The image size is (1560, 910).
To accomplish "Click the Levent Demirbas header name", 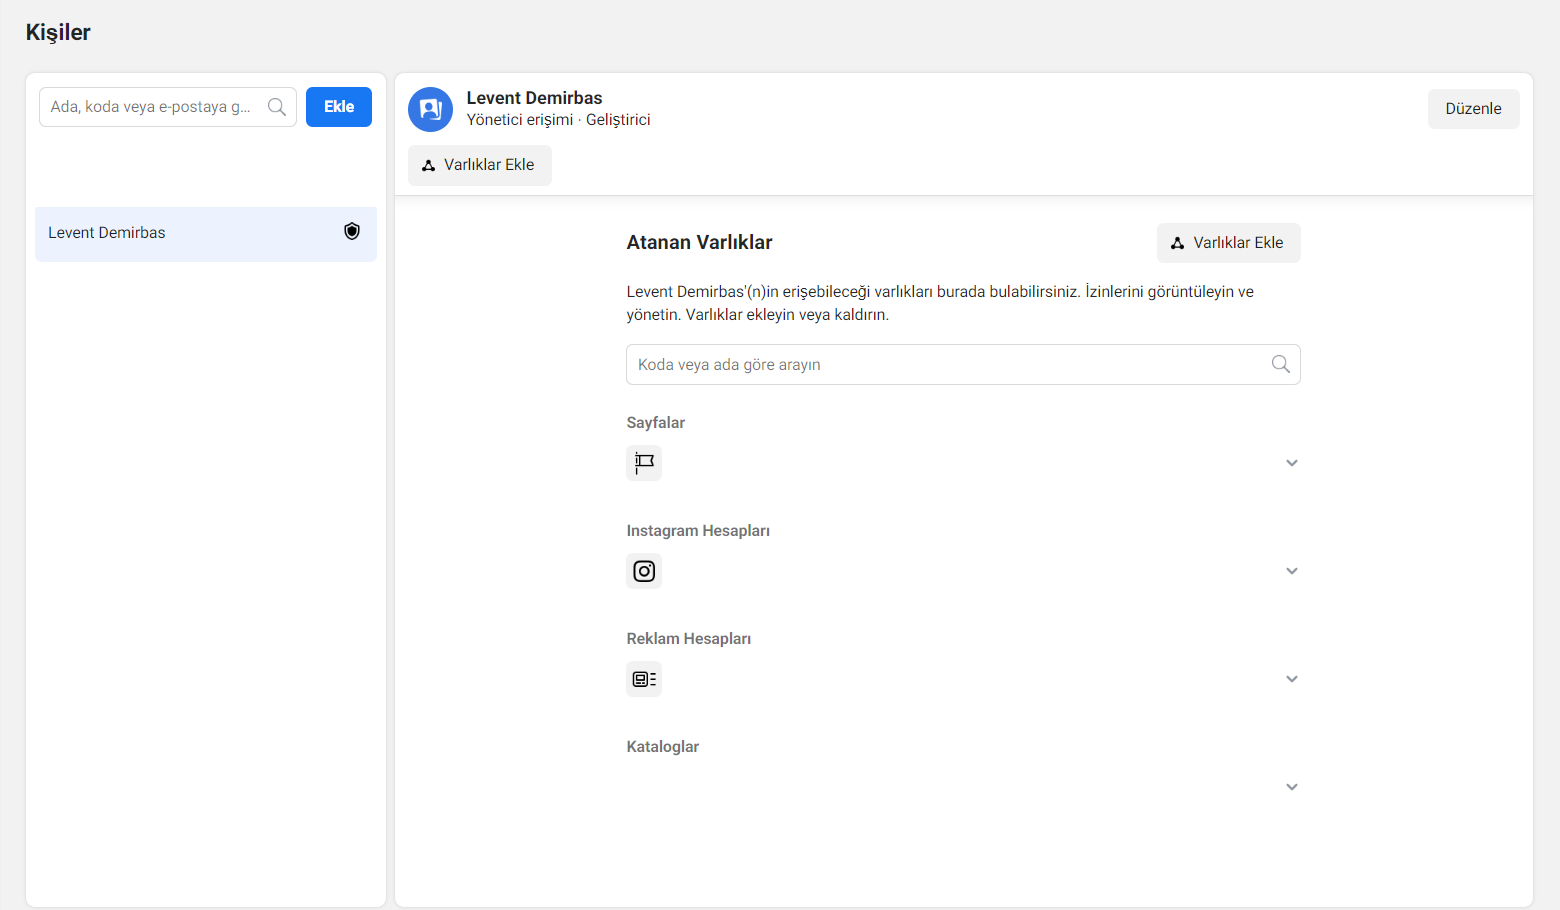I will tap(534, 98).
